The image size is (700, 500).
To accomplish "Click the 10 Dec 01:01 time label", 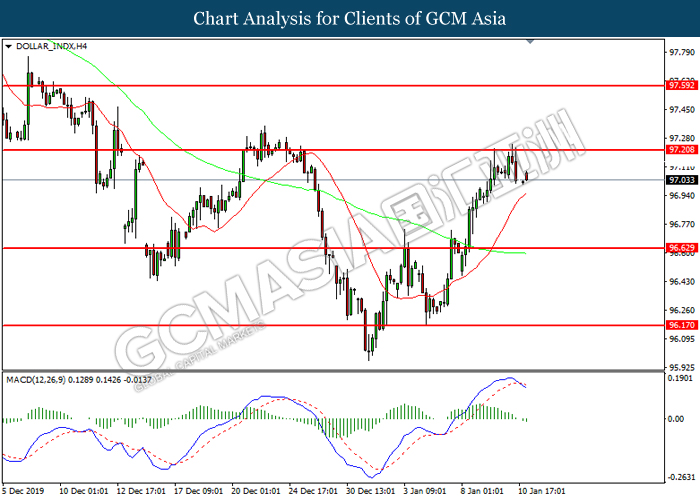I will click(83, 491).
